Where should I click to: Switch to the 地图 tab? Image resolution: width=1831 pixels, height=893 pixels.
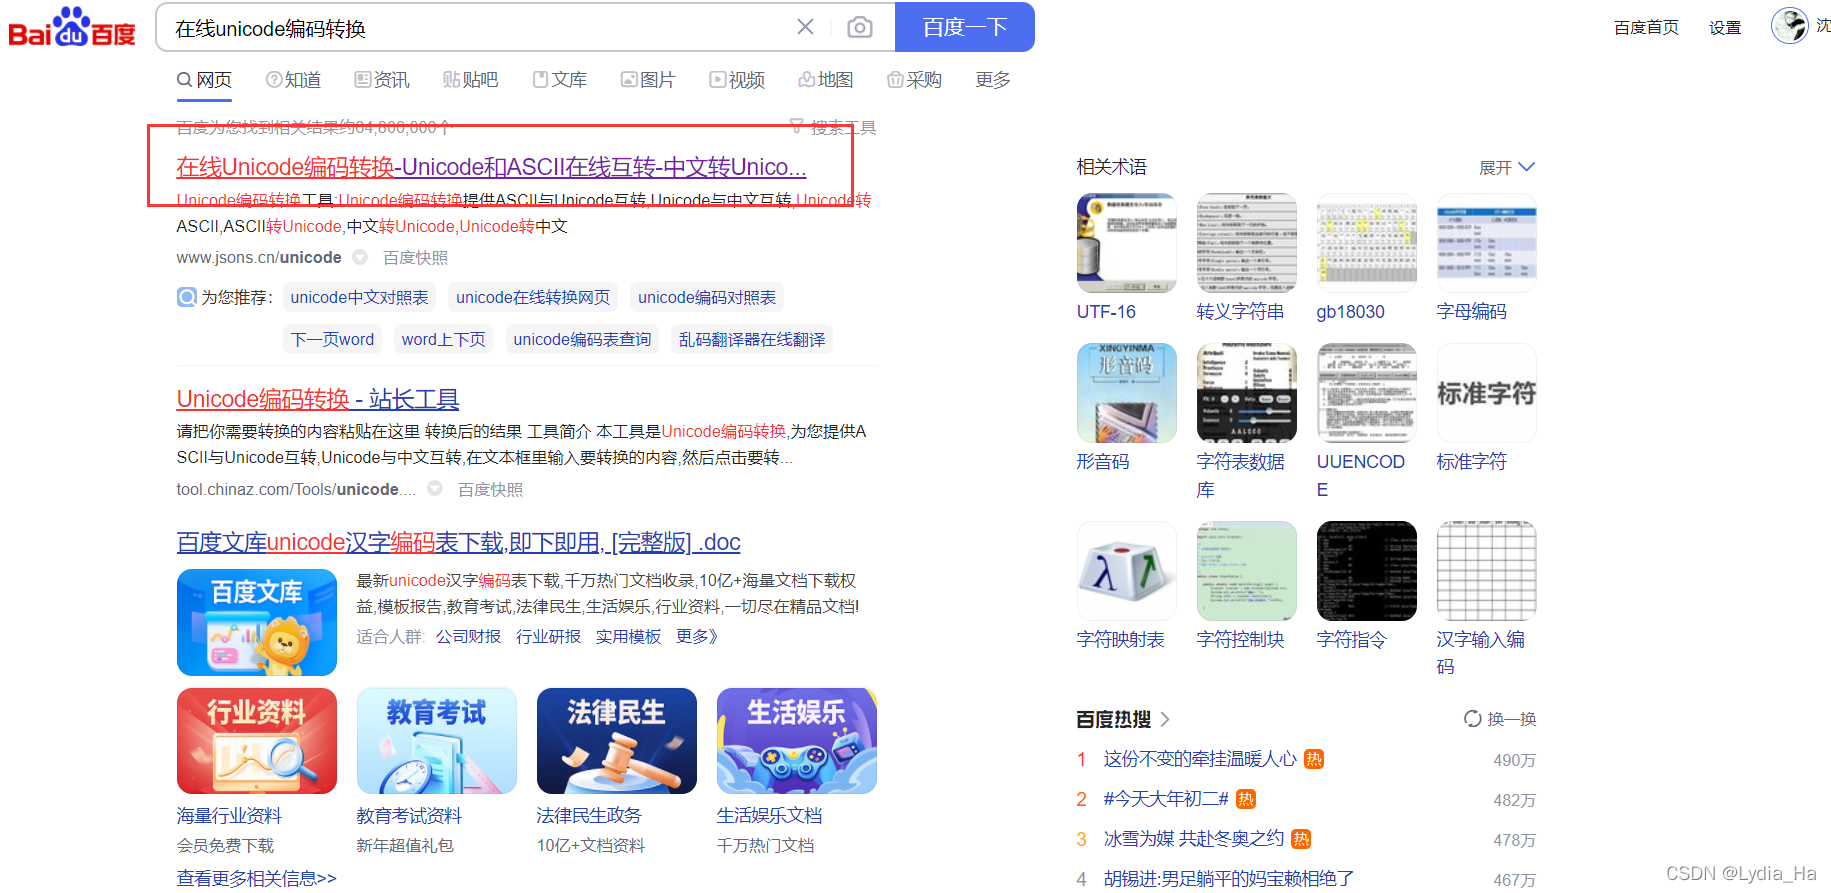click(x=826, y=80)
